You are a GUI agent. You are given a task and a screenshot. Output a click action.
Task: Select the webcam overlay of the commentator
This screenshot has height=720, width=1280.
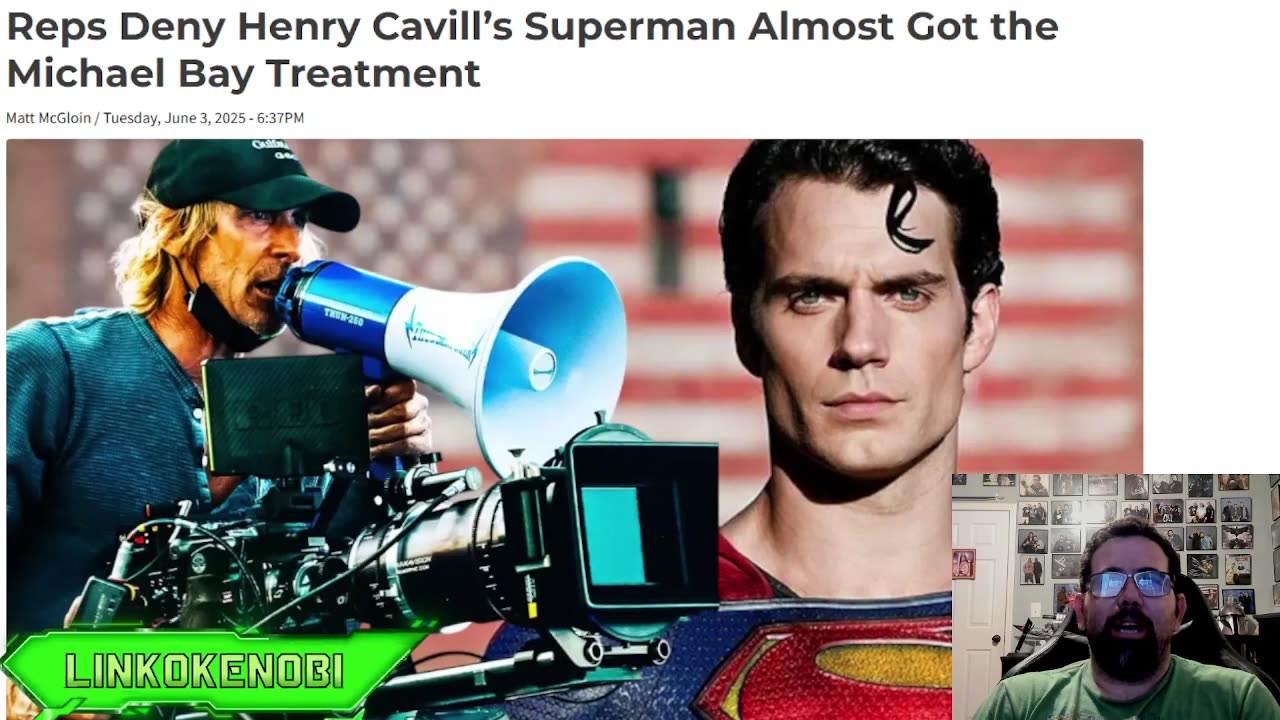(x=1115, y=597)
